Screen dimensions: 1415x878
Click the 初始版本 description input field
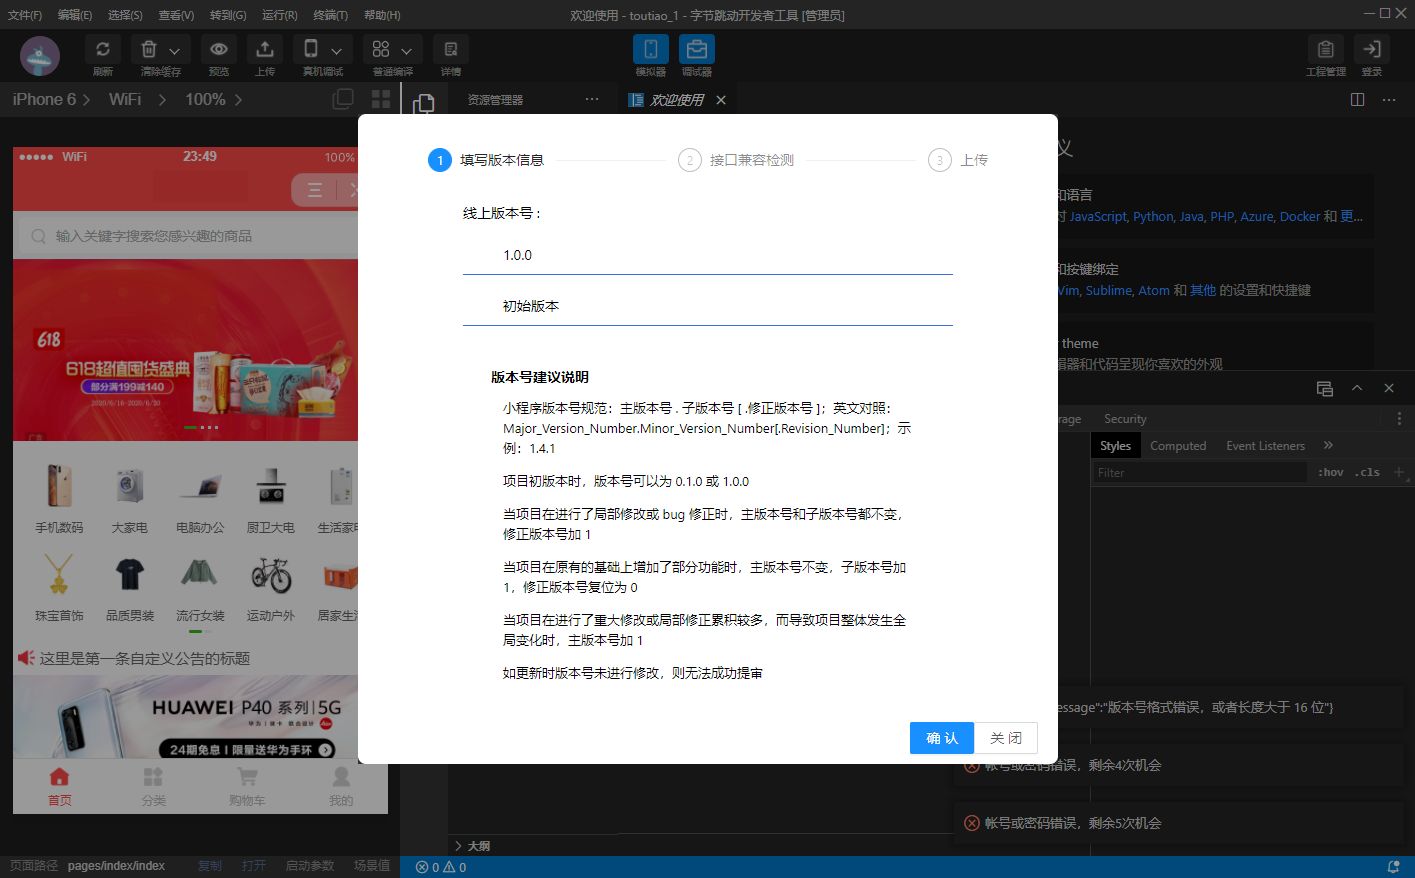(707, 306)
